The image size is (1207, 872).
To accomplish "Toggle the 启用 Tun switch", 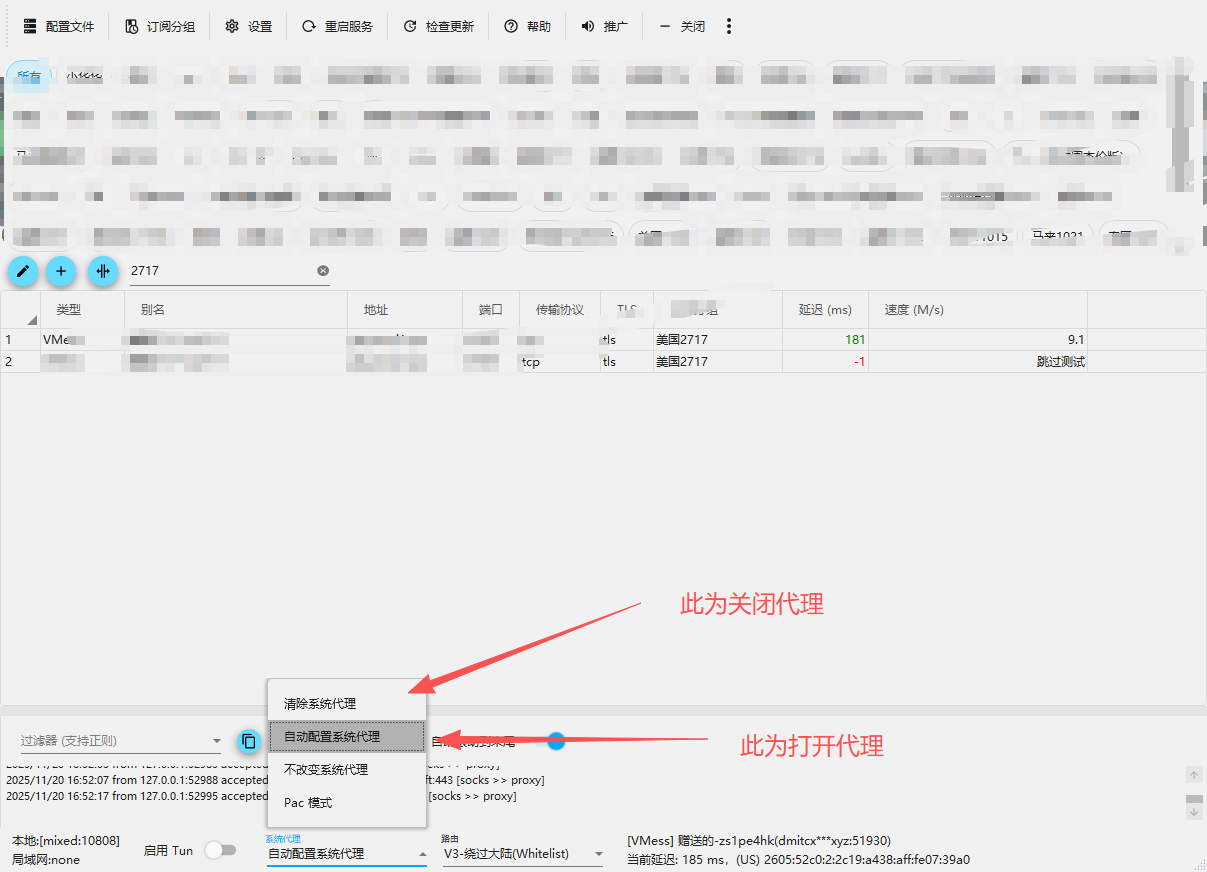I will coord(220,850).
